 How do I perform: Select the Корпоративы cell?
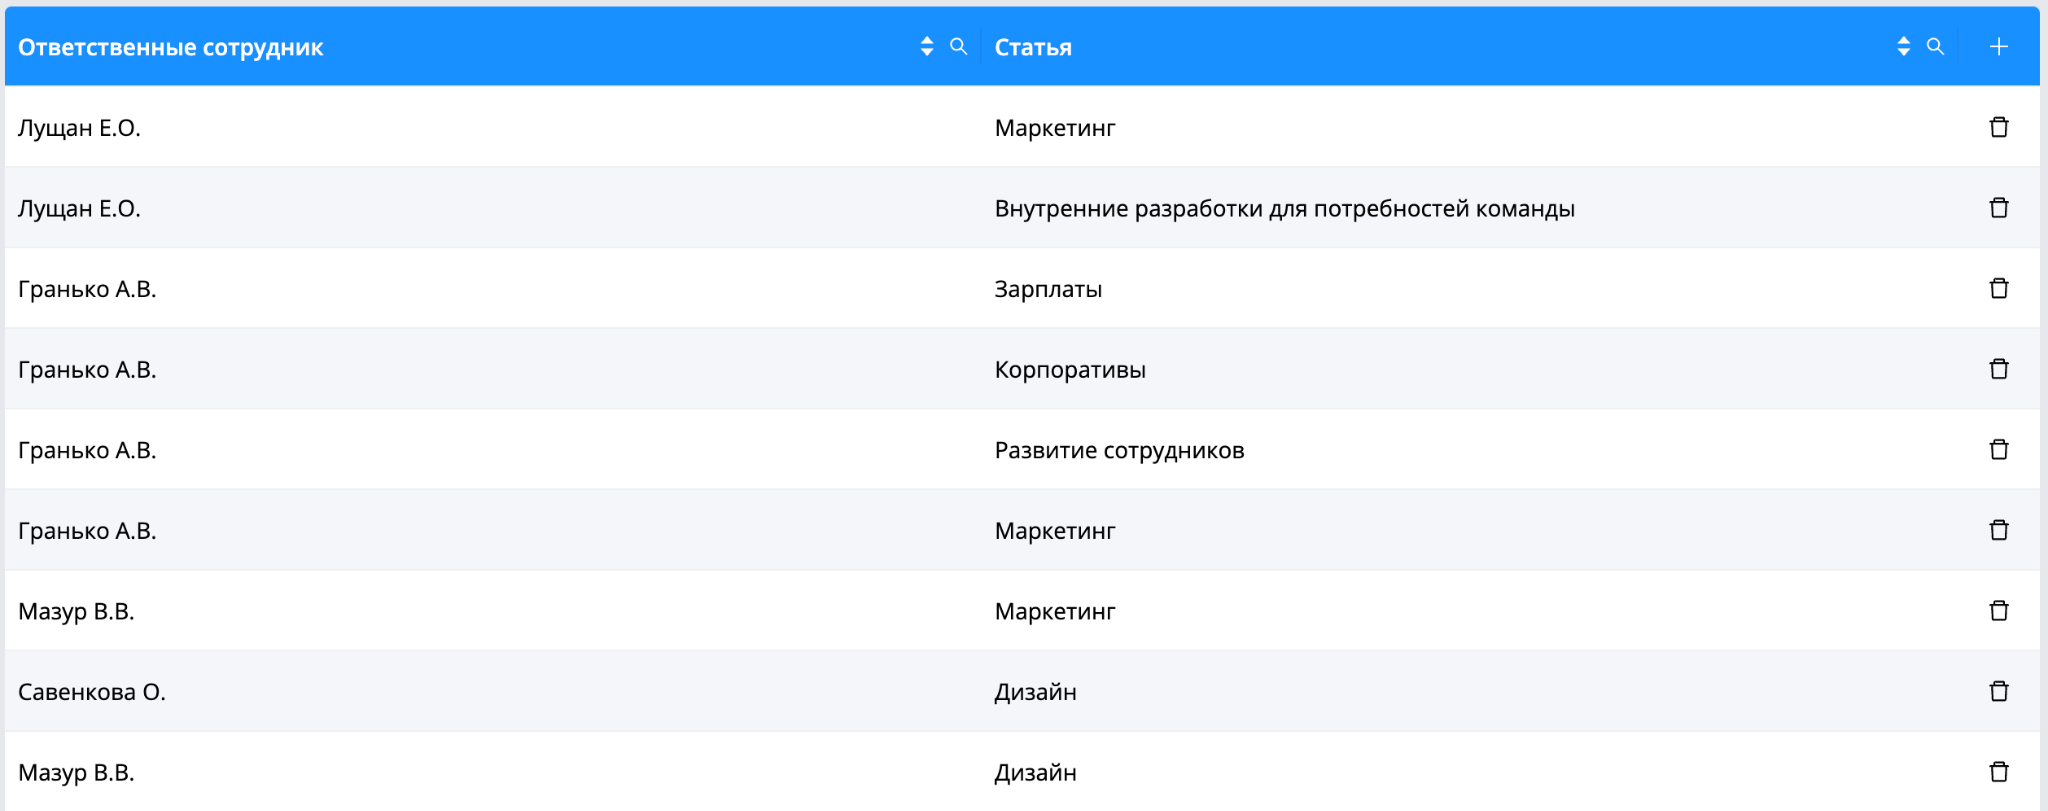(1468, 369)
